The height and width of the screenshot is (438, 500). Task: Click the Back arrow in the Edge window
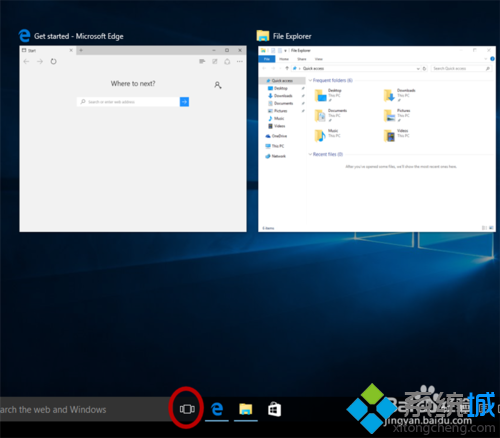(x=26, y=61)
